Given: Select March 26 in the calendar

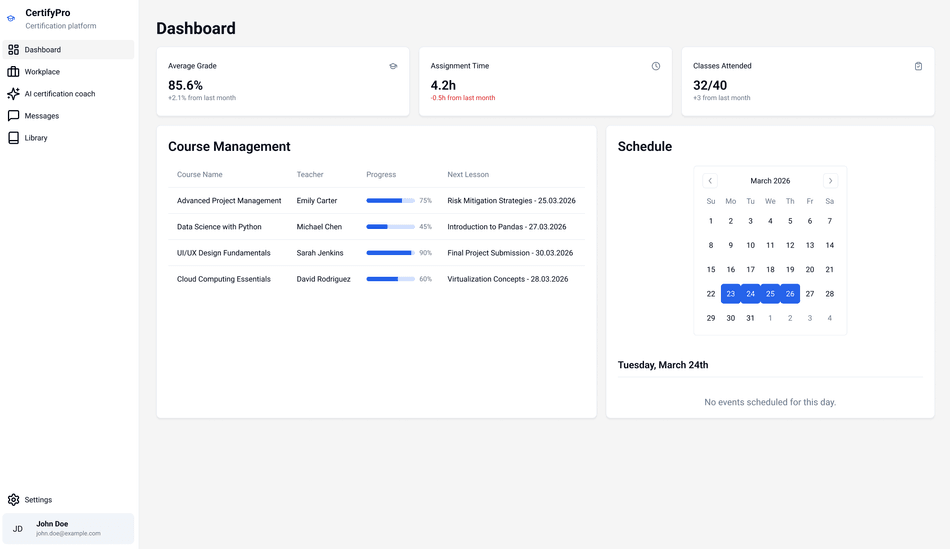Looking at the screenshot, I should click(790, 294).
